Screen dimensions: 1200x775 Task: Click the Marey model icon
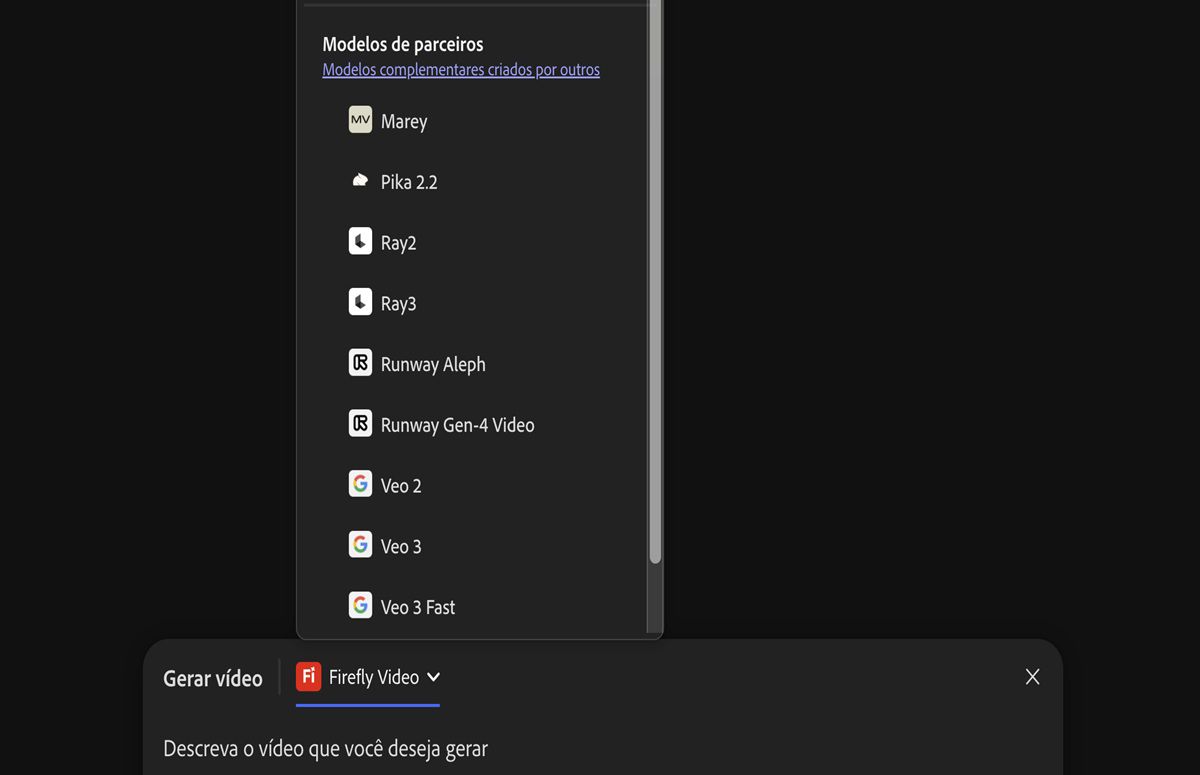point(360,120)
